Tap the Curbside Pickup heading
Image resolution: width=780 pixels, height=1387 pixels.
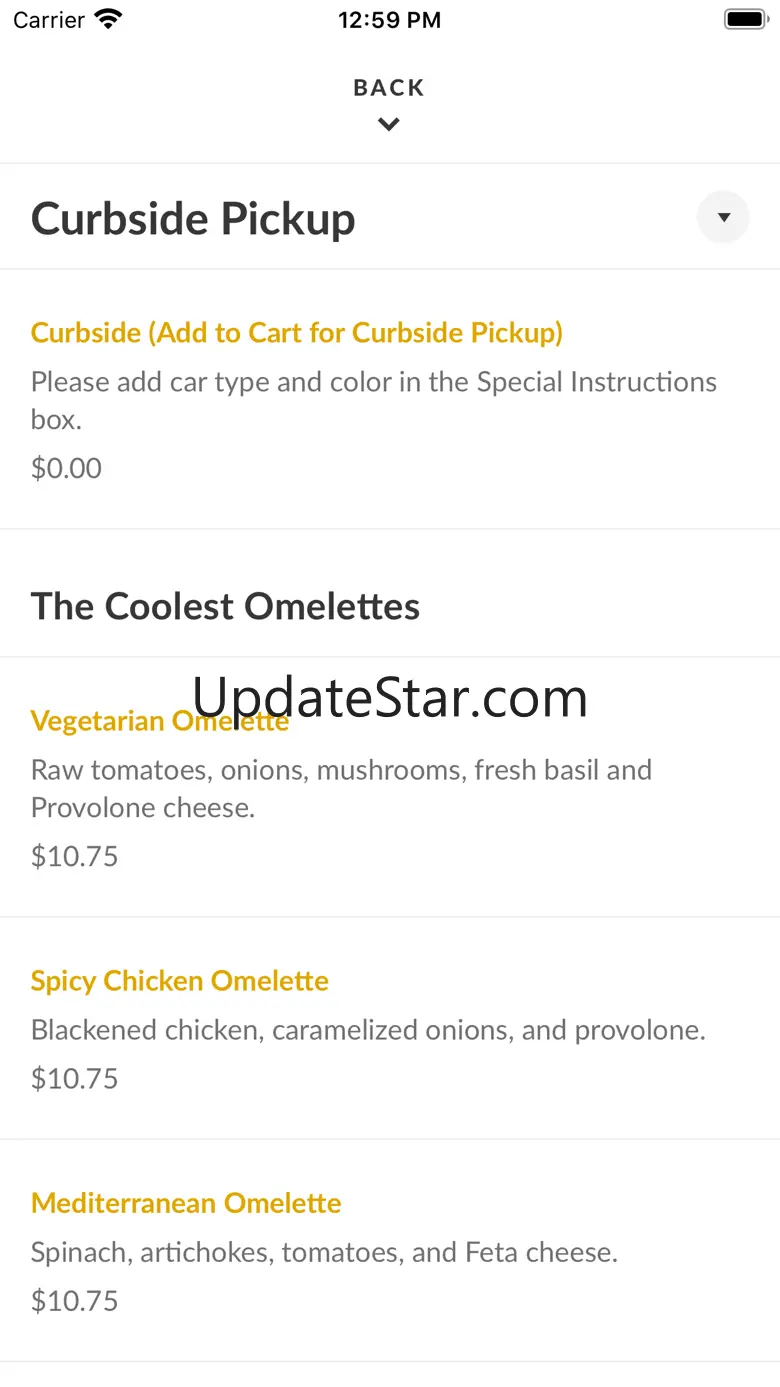193,219
